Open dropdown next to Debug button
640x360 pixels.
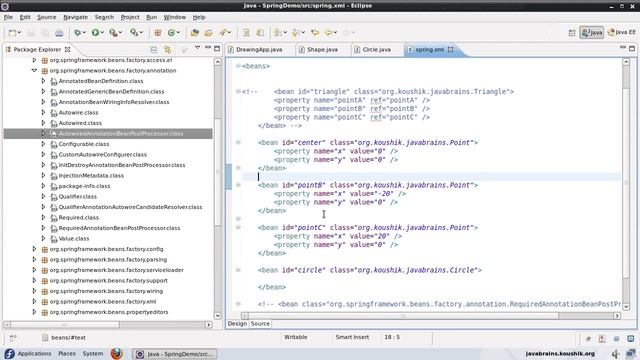pyautogui.click(x=84, y=33)
